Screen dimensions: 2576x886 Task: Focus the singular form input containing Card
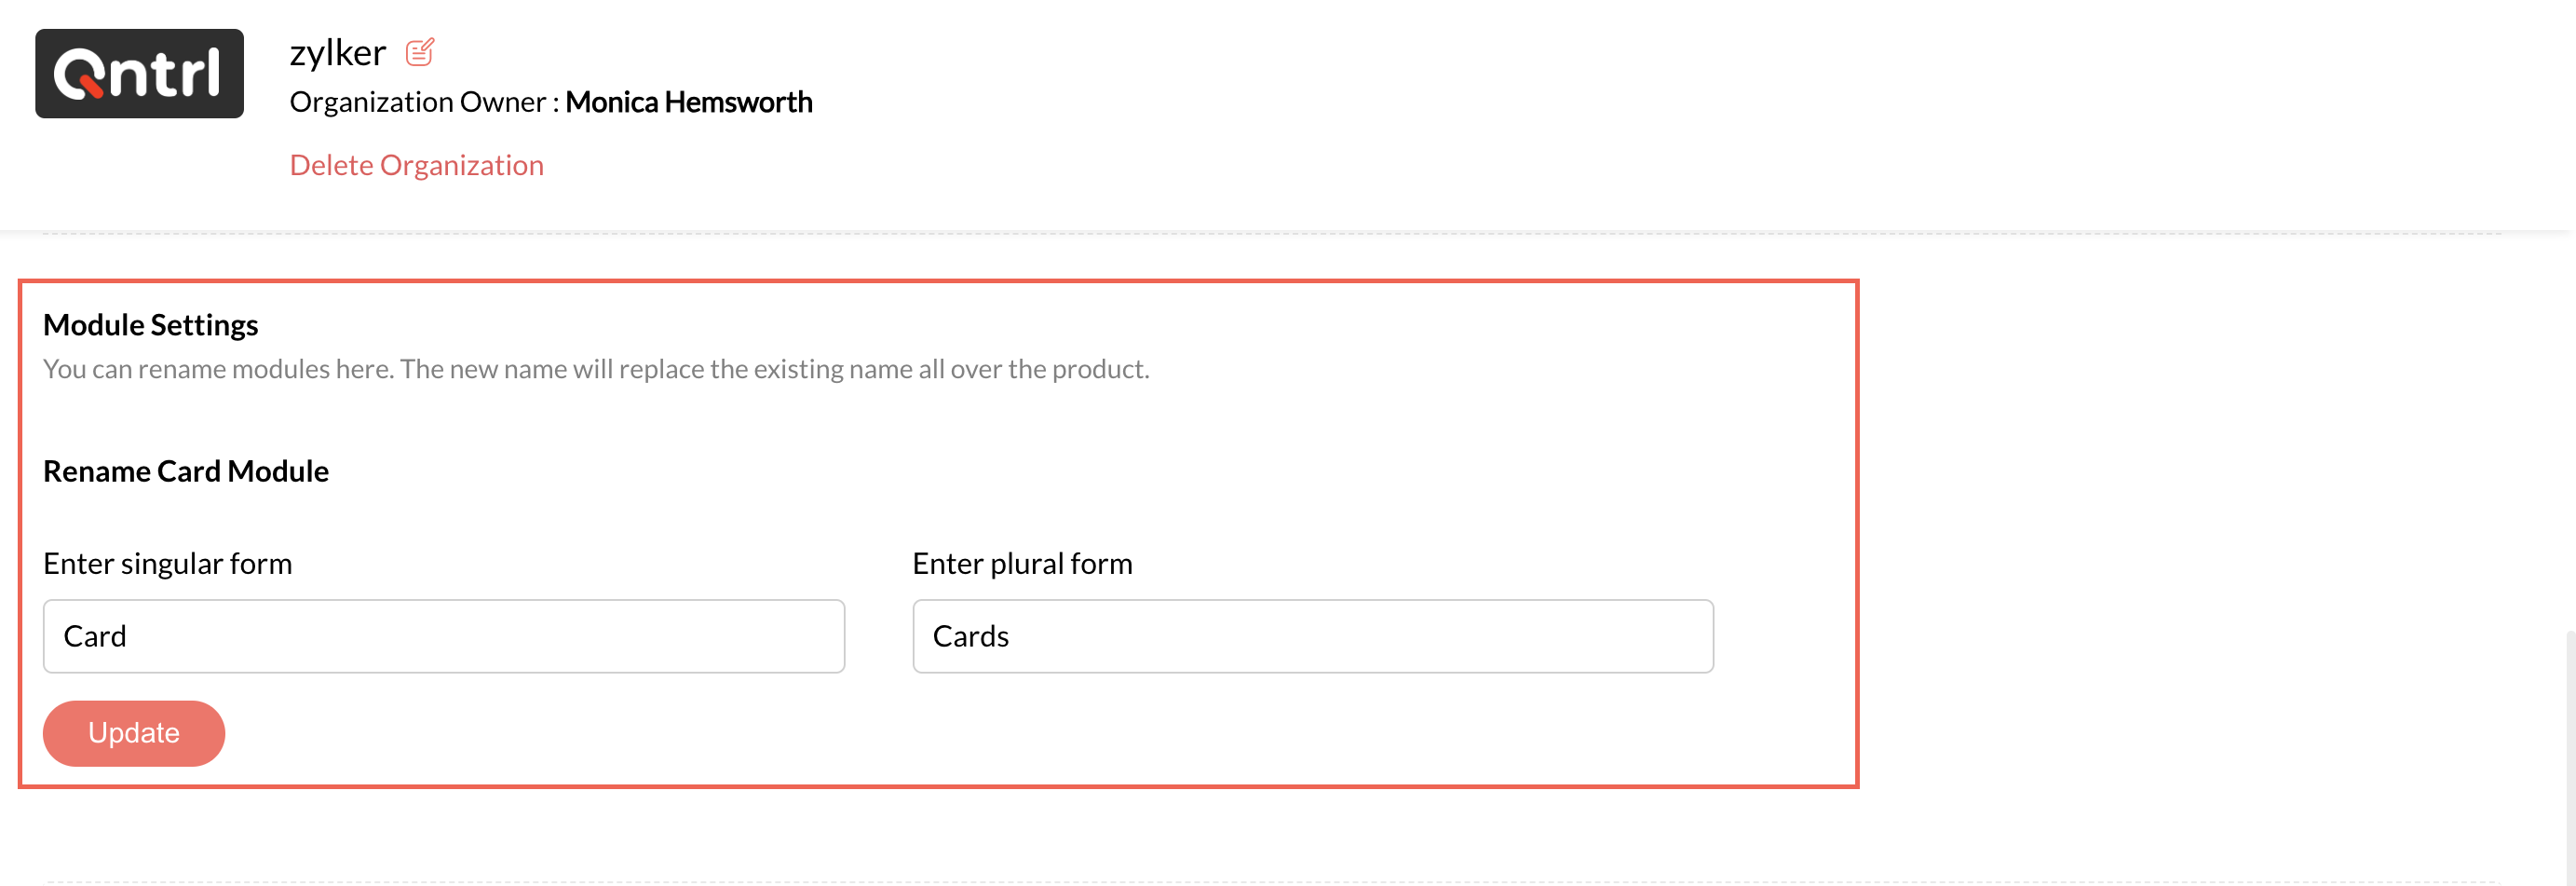click(x=443, y=636)
